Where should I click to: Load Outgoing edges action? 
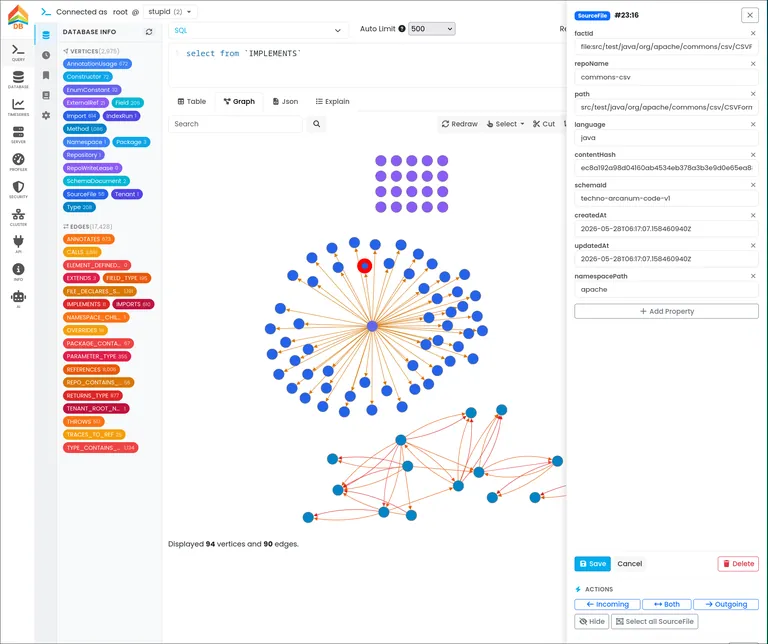pyautogui.click(x=726, y=604)
